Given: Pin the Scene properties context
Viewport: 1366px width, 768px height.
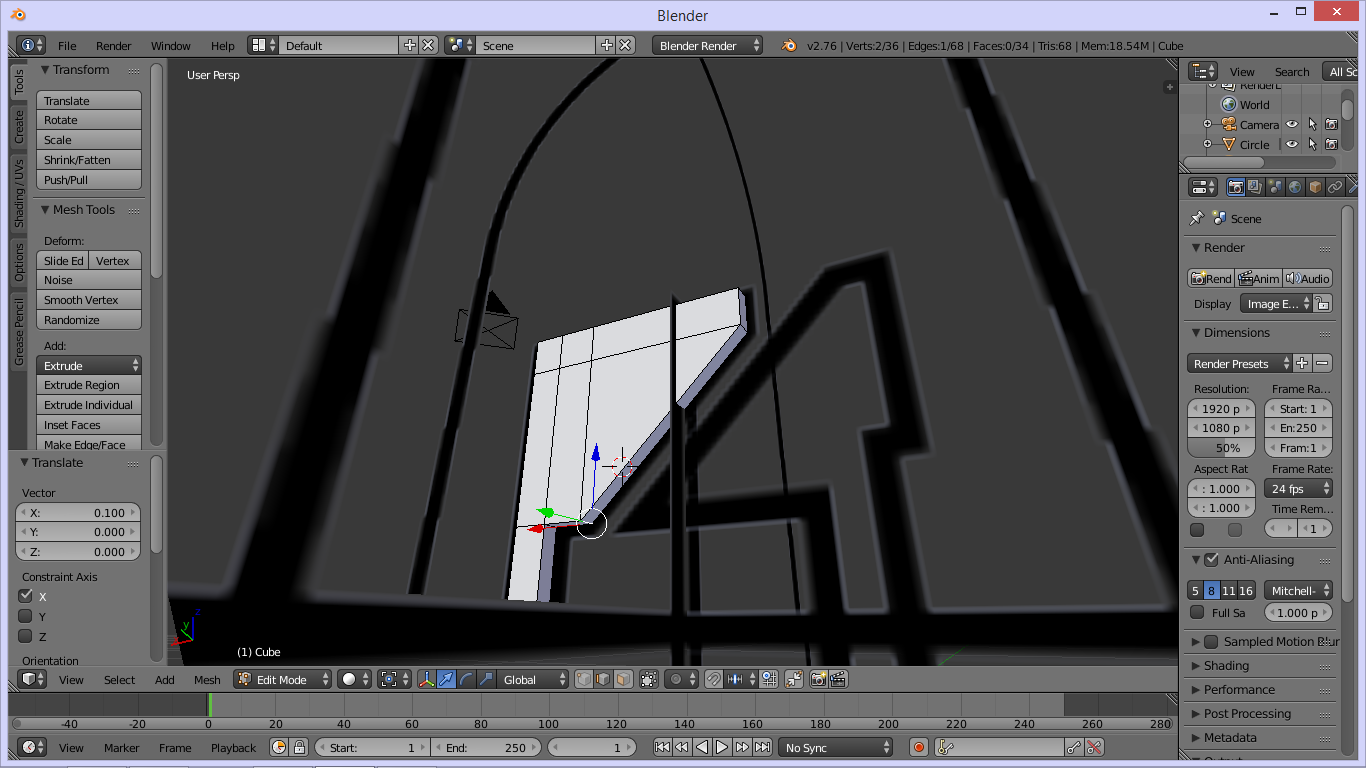Looking at the screenshot, I should 1197,218.
